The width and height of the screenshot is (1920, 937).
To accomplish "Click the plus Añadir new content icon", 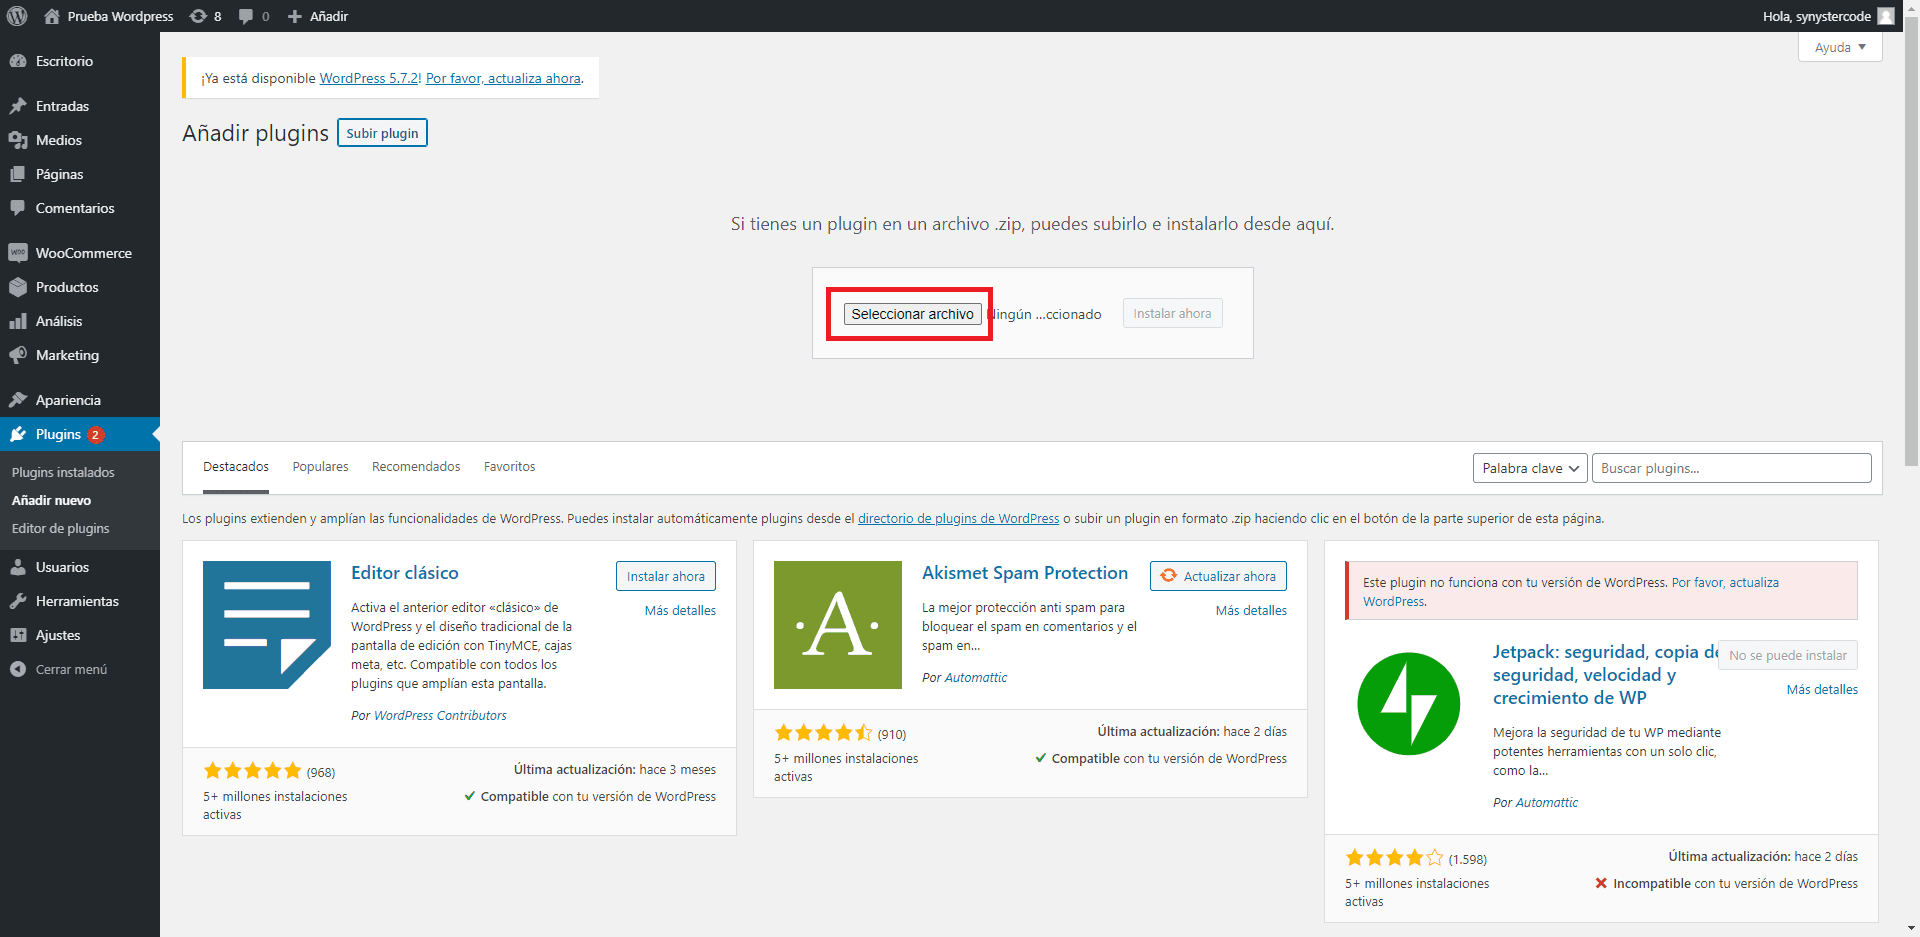I will coord(295,16).
